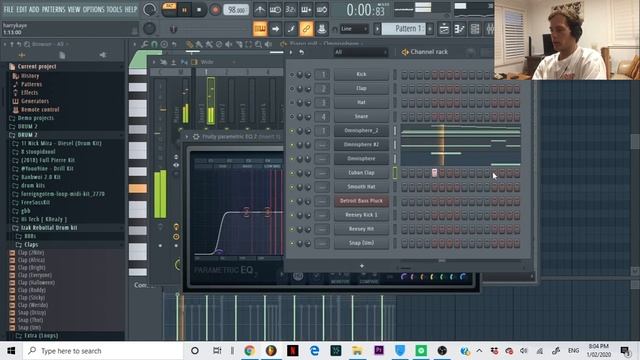Open the HELP menu
640x360 pixels.
131,9
